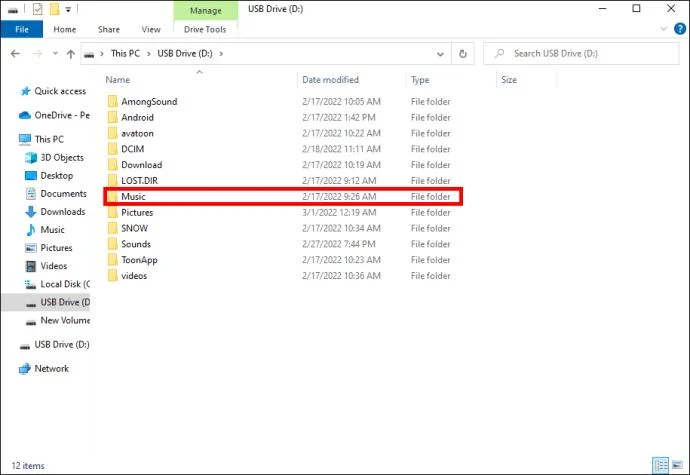Expand the chevron after USB Drive (D:) breadcrumb
The width and height of the screenshot is (690, 475).
221,54
